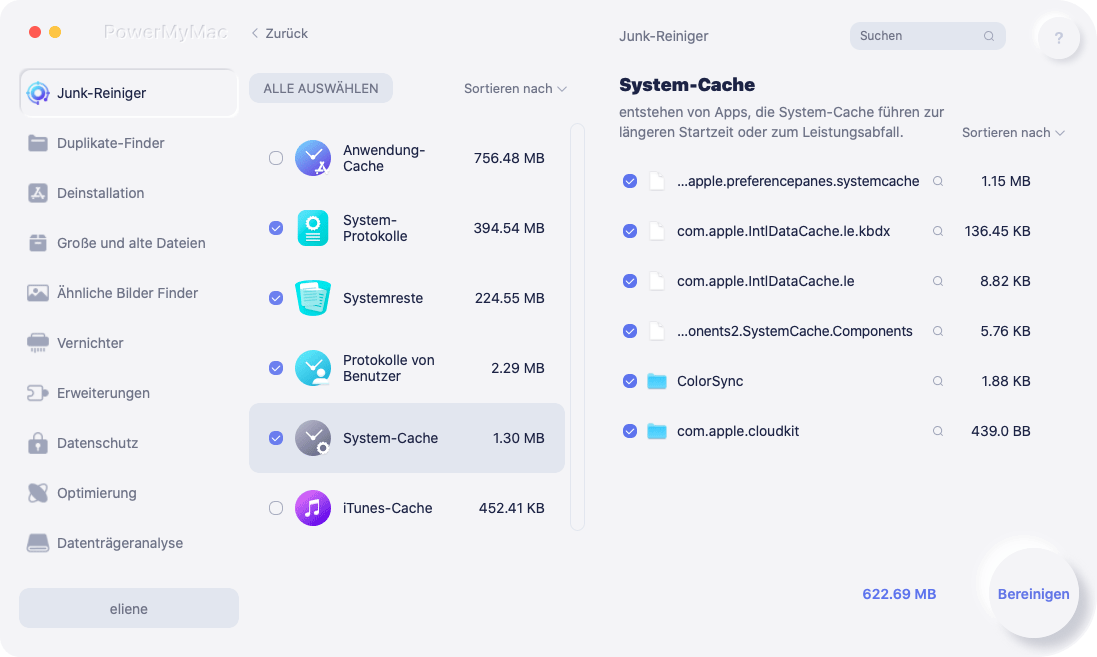Click the Erweiterungen plug-in icon

click(x=38, y=393)
